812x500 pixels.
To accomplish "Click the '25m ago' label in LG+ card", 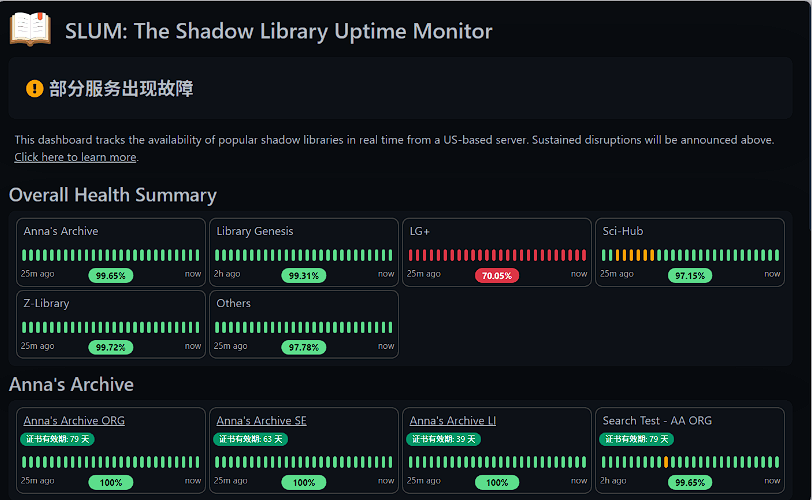I will point(424,274).
